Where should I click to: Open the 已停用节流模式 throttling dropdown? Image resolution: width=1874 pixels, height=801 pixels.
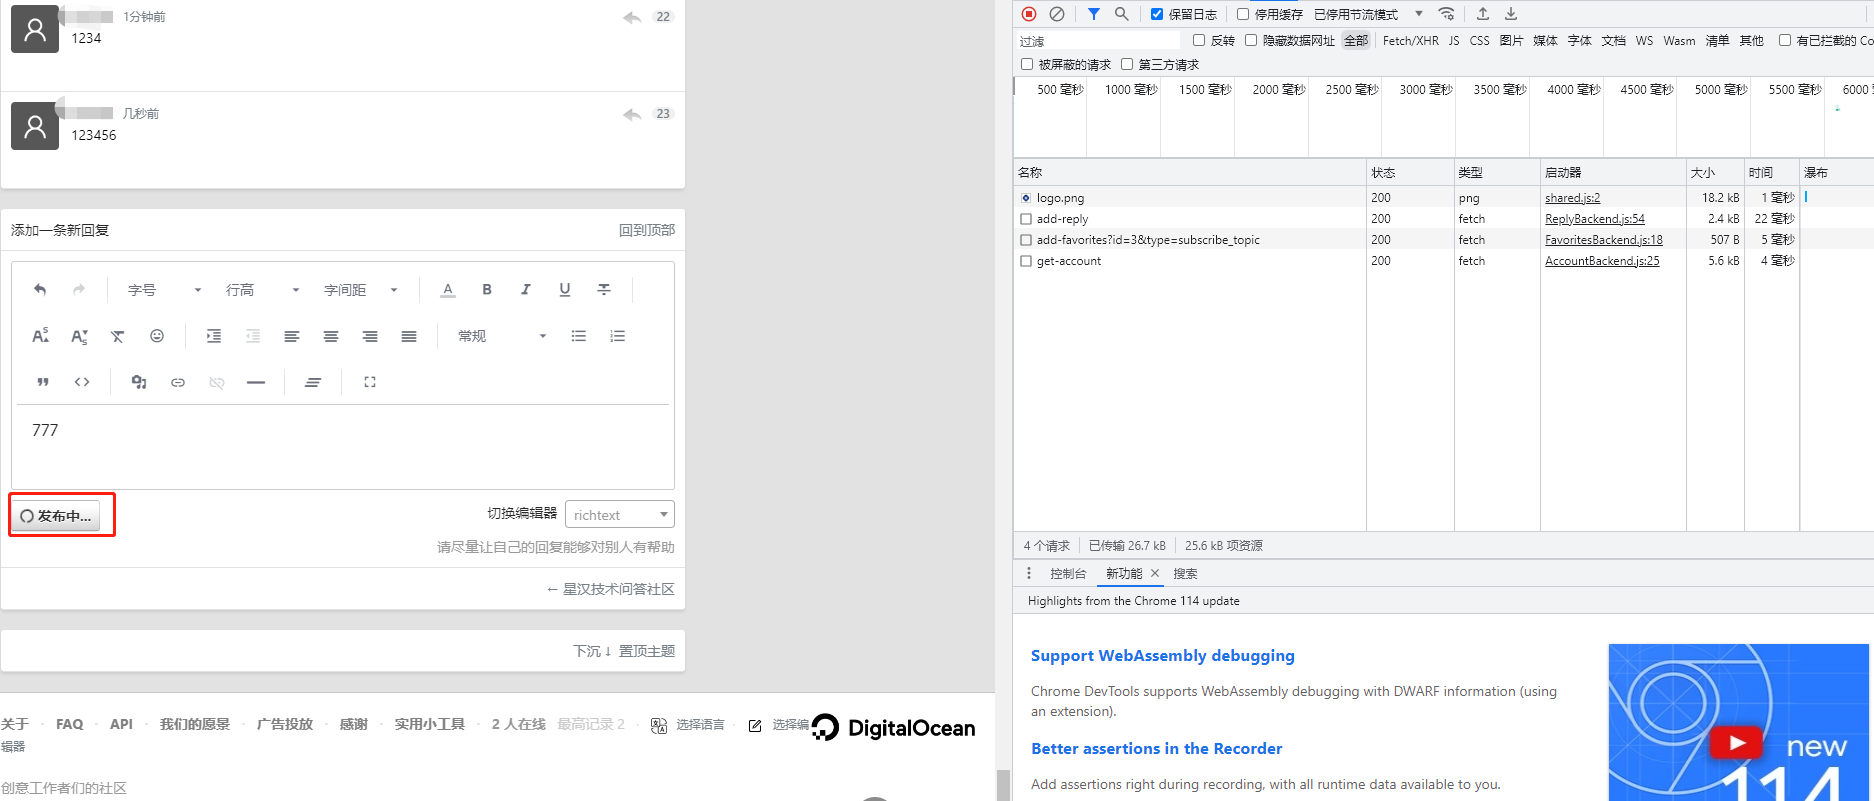point(1368,14)
